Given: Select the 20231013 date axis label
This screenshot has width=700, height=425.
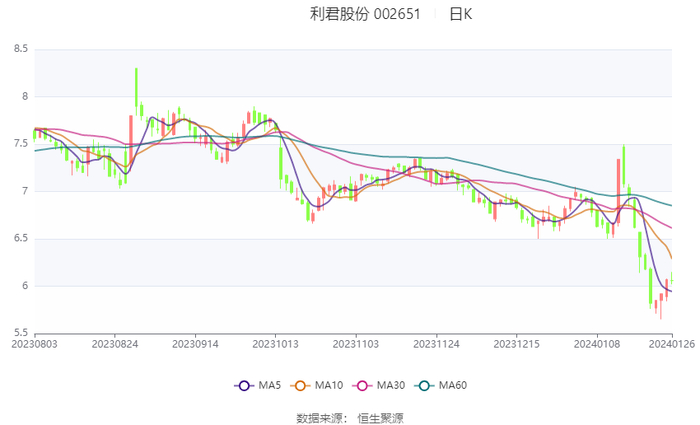Looking at the screenshot, I should pyautogui.click(x=276, y=343).
